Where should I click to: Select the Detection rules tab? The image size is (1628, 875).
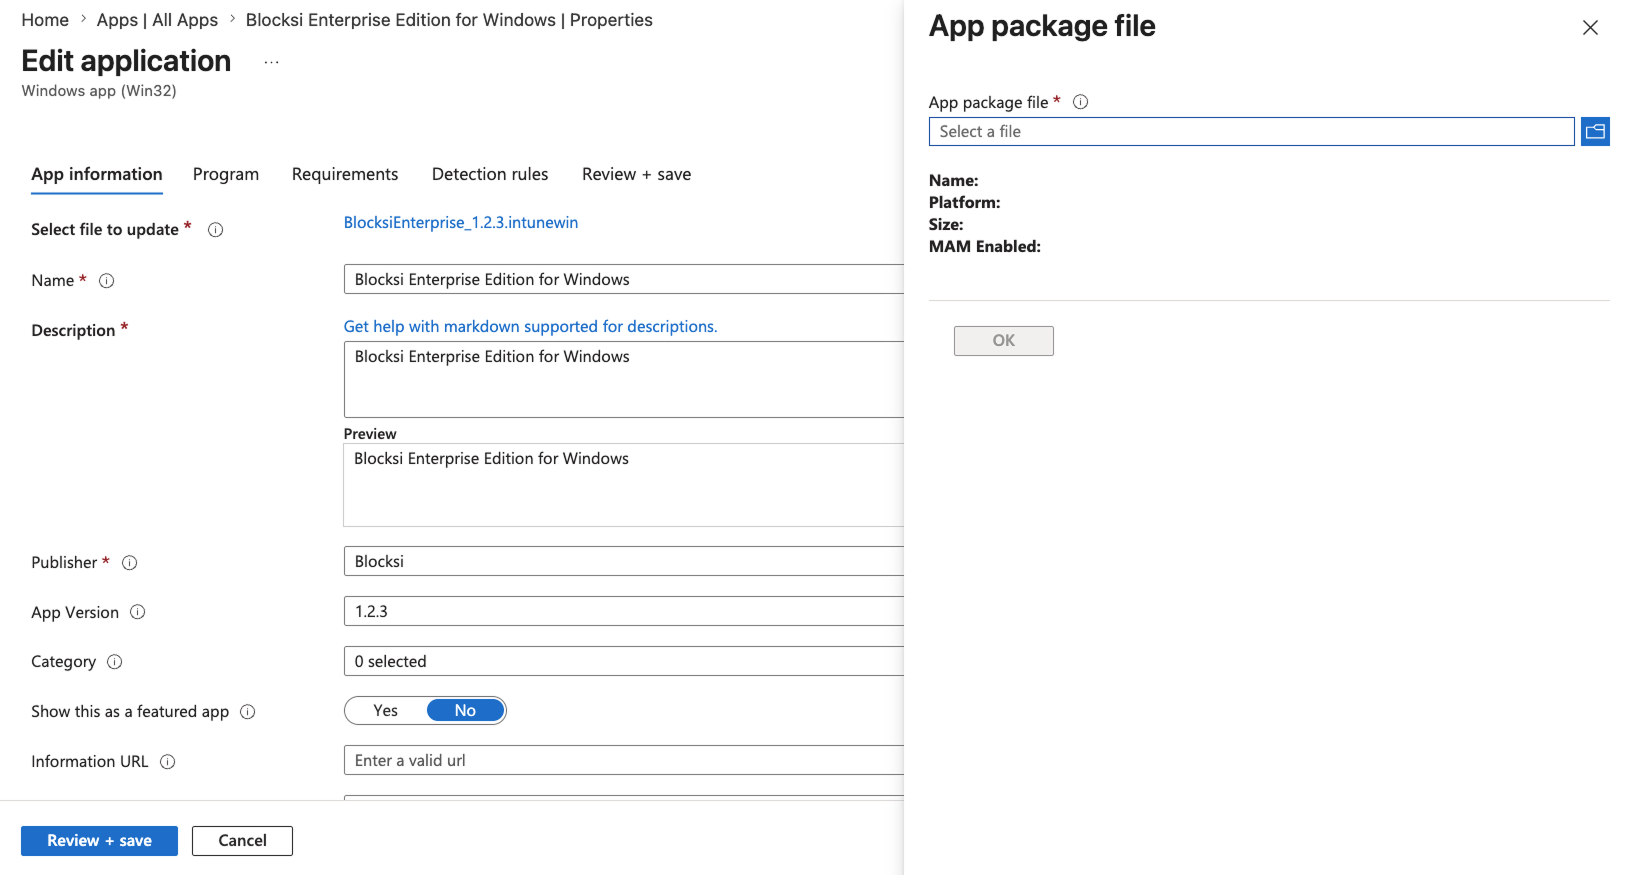tap(490, 174)
